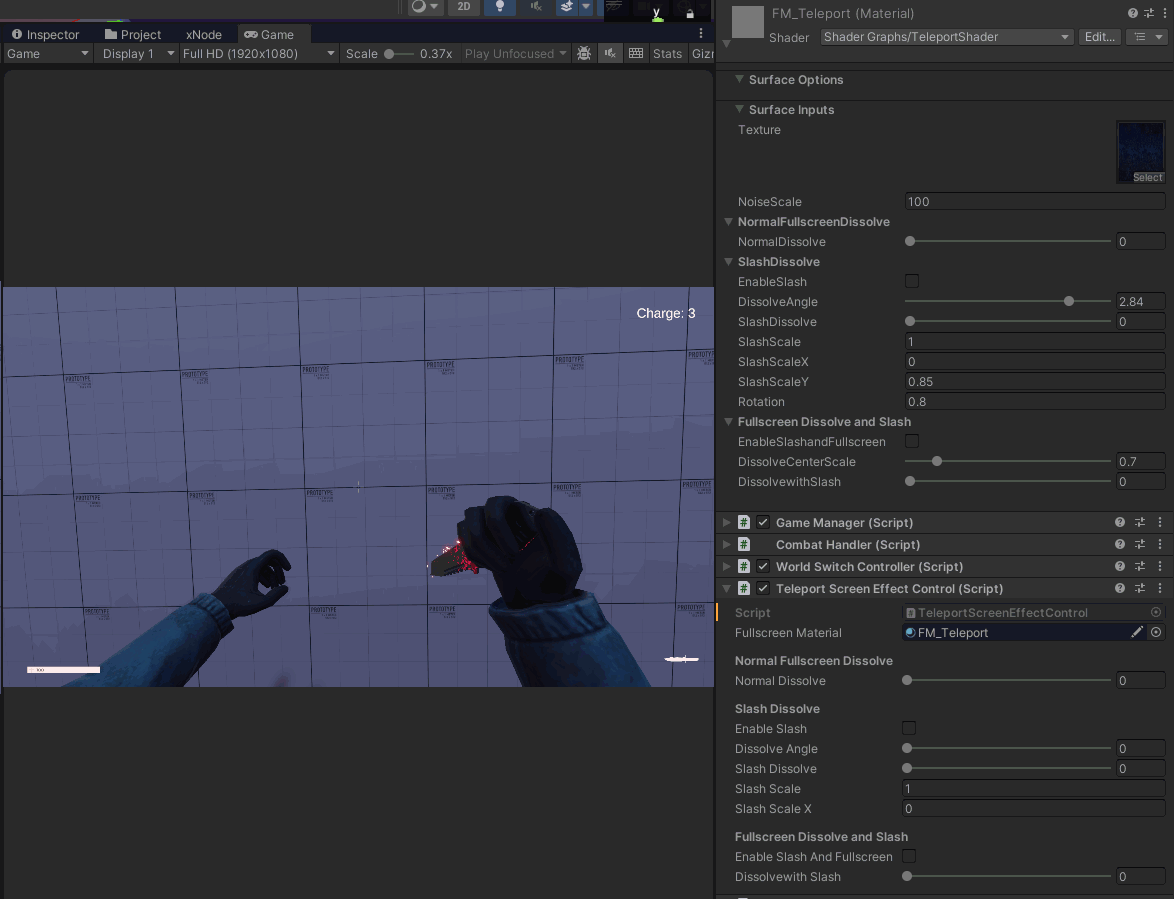Open presets for Combat Handler script
Image resolution: width=1174 pixels, height=899 pixels.
pyautogui.click(x=1140, y=545)
